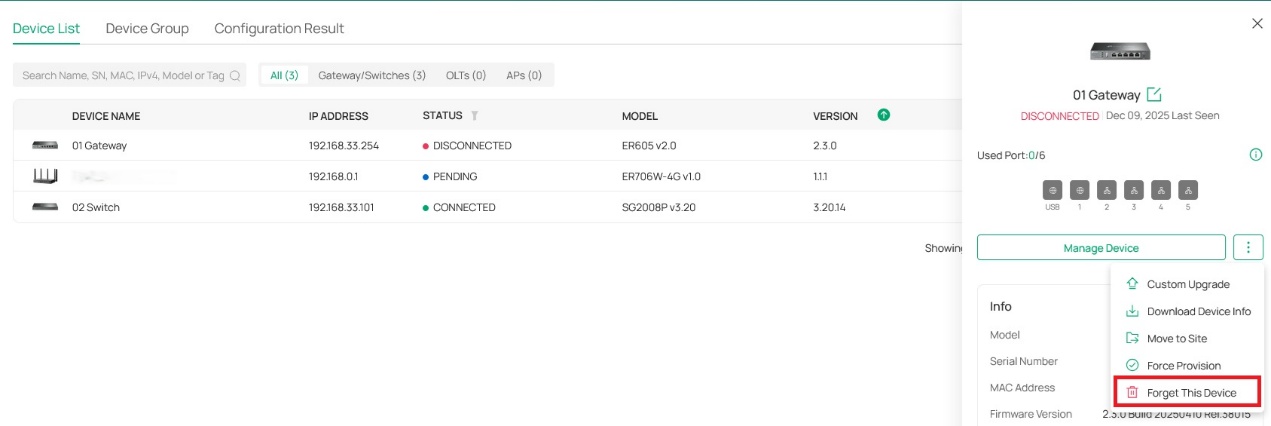Click the STATUS column filter icon
This screenshot has width=1271, height=426.
coord(475,116)
